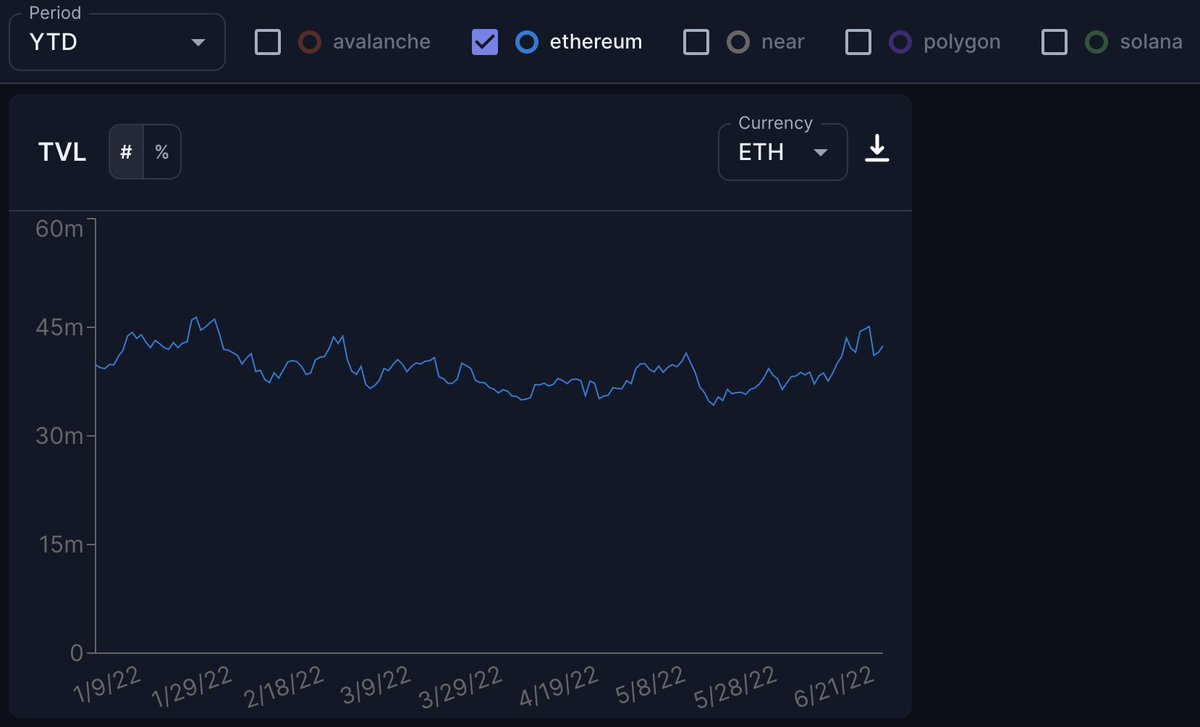Click the ethereum blue circle marker
The width and height of the screenshot is (1200, 727).
(x=527, y=42)
